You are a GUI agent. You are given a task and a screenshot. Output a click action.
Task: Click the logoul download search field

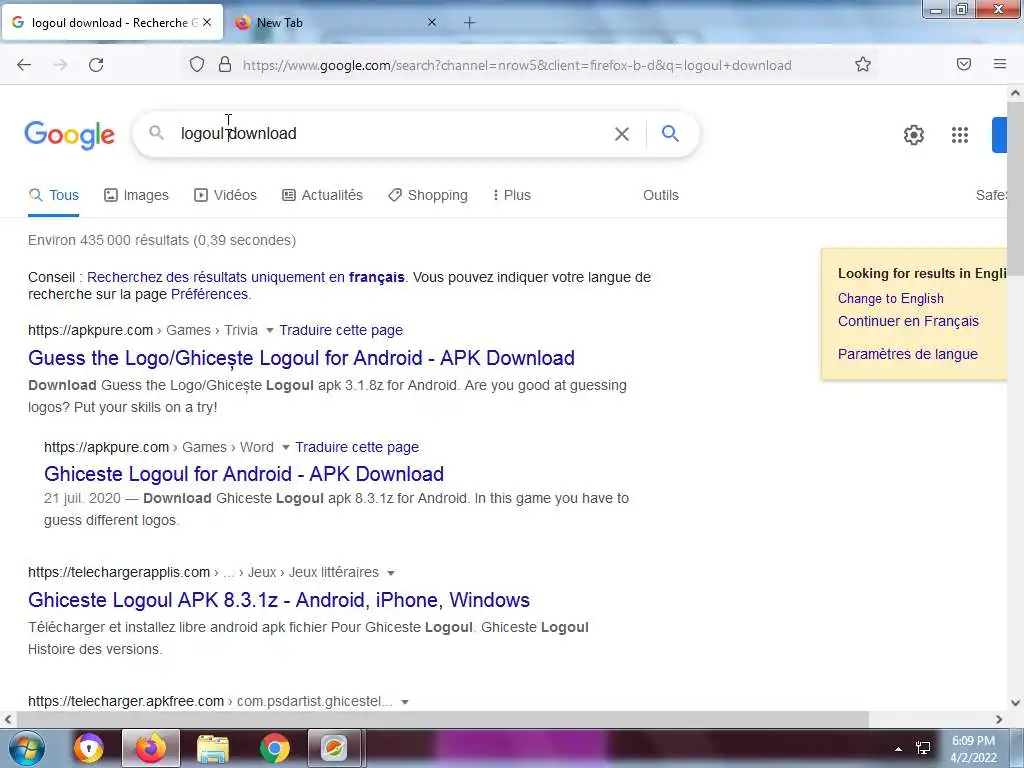(392, 134)
